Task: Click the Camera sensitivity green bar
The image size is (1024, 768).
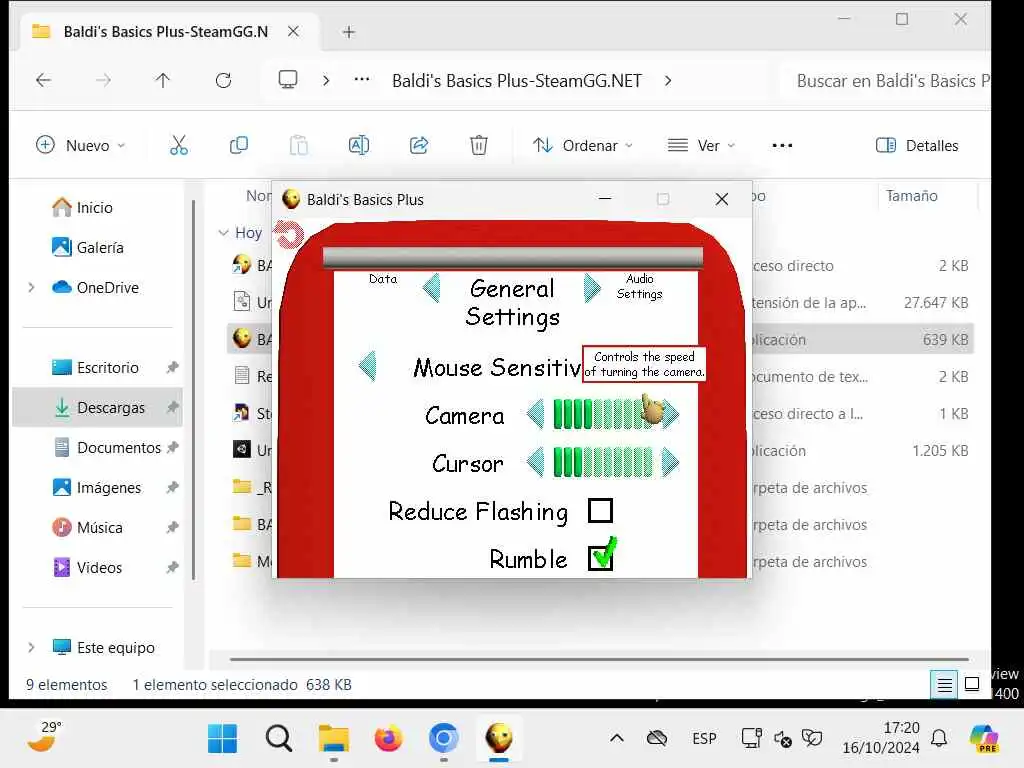Action: [x=603, y=414]
